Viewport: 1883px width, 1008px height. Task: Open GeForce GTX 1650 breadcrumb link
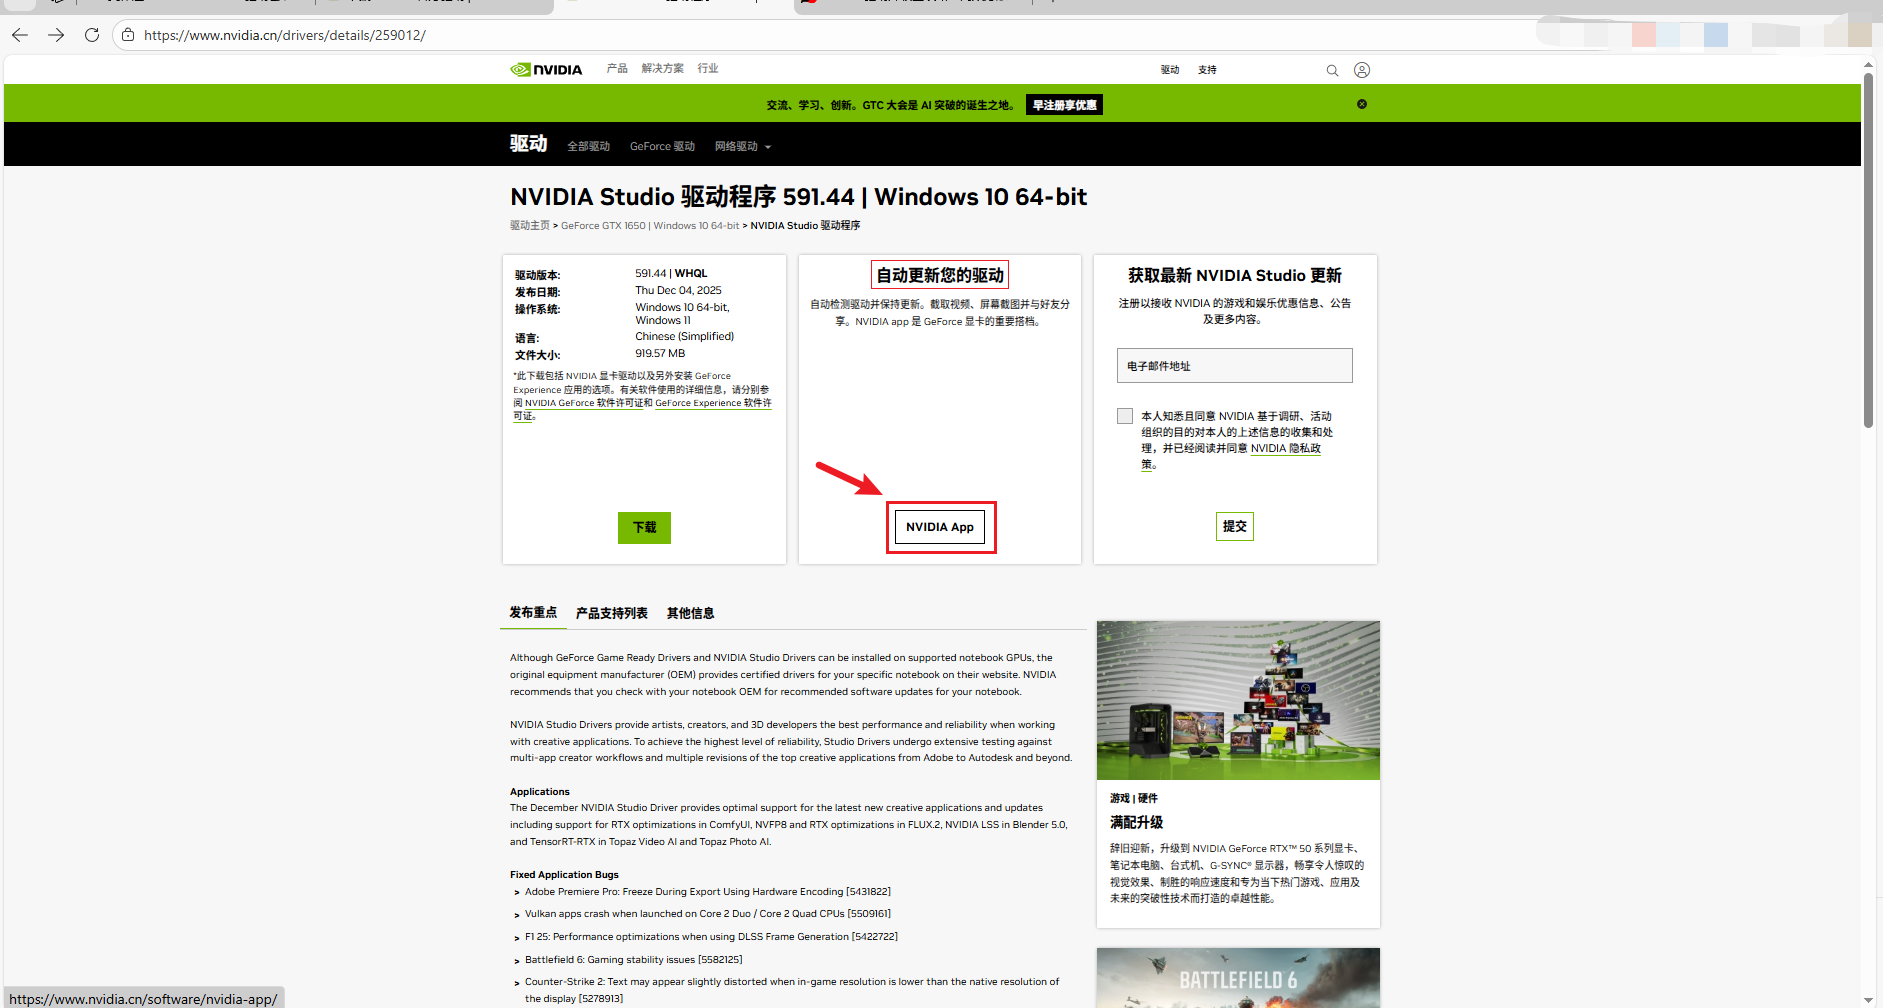point(650,225)
